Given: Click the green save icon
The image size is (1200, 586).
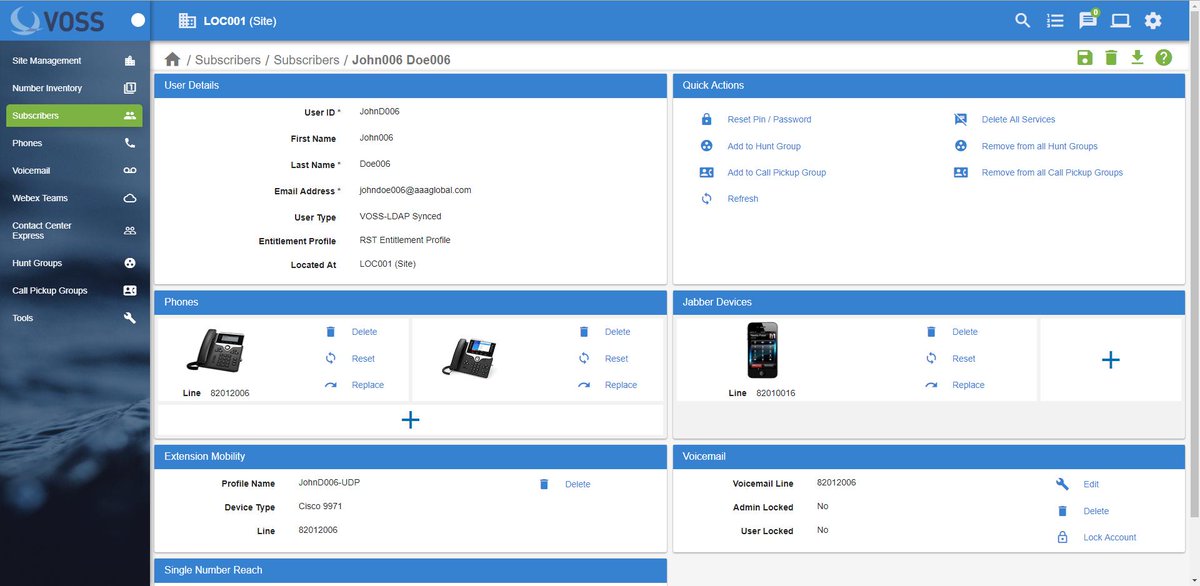Looking at the screenshot, I should 1084,58.
